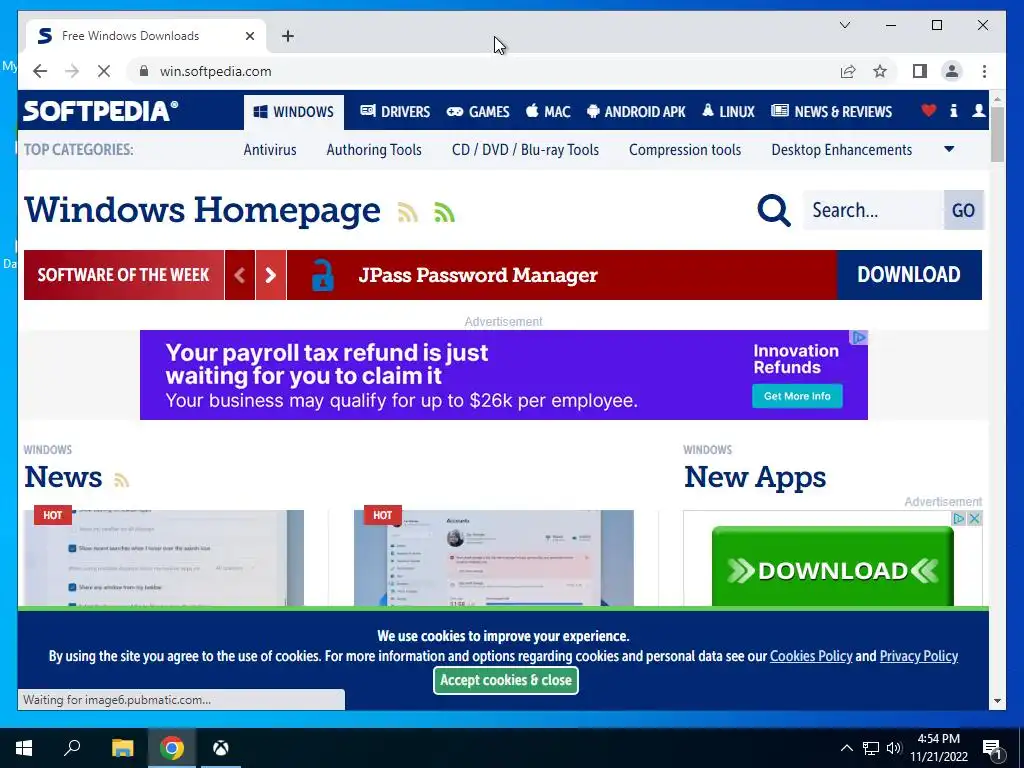1024x768 pixels.
Task: Open the Android APK section
Action: (x=636, y=112)
